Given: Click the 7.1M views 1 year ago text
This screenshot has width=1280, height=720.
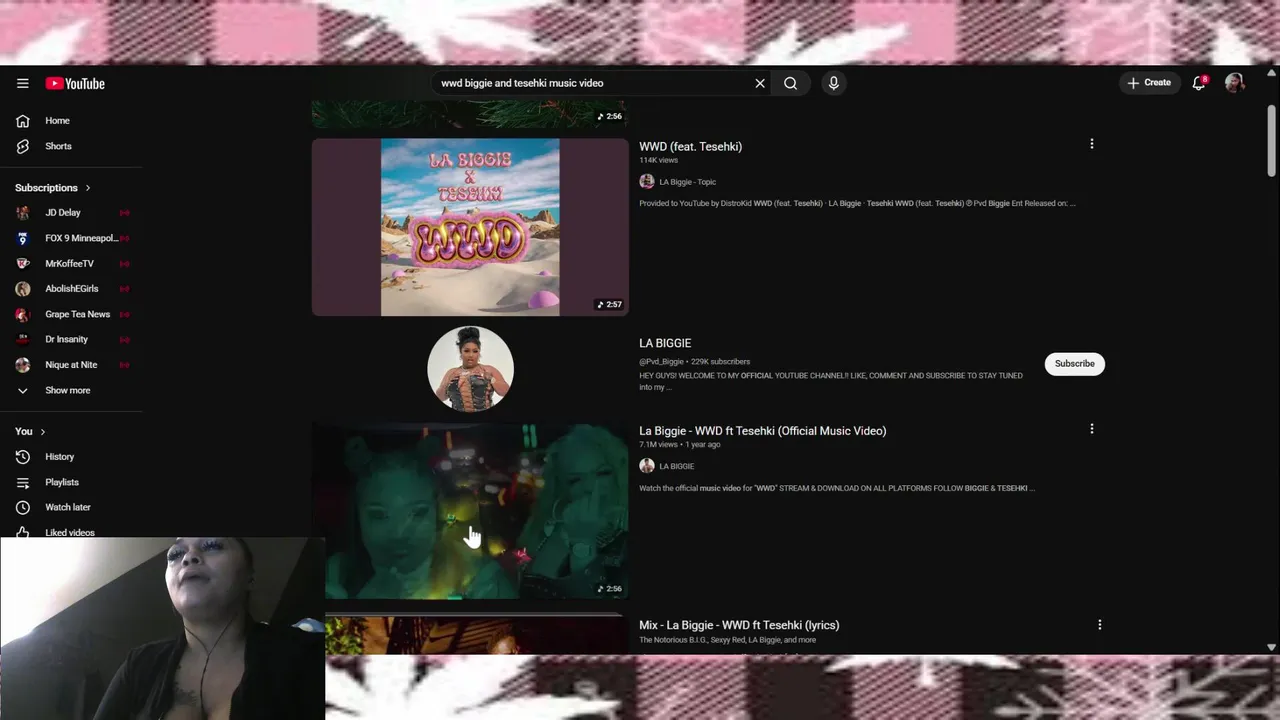Looking at the screenshot, I should click(x=680, y=445).
